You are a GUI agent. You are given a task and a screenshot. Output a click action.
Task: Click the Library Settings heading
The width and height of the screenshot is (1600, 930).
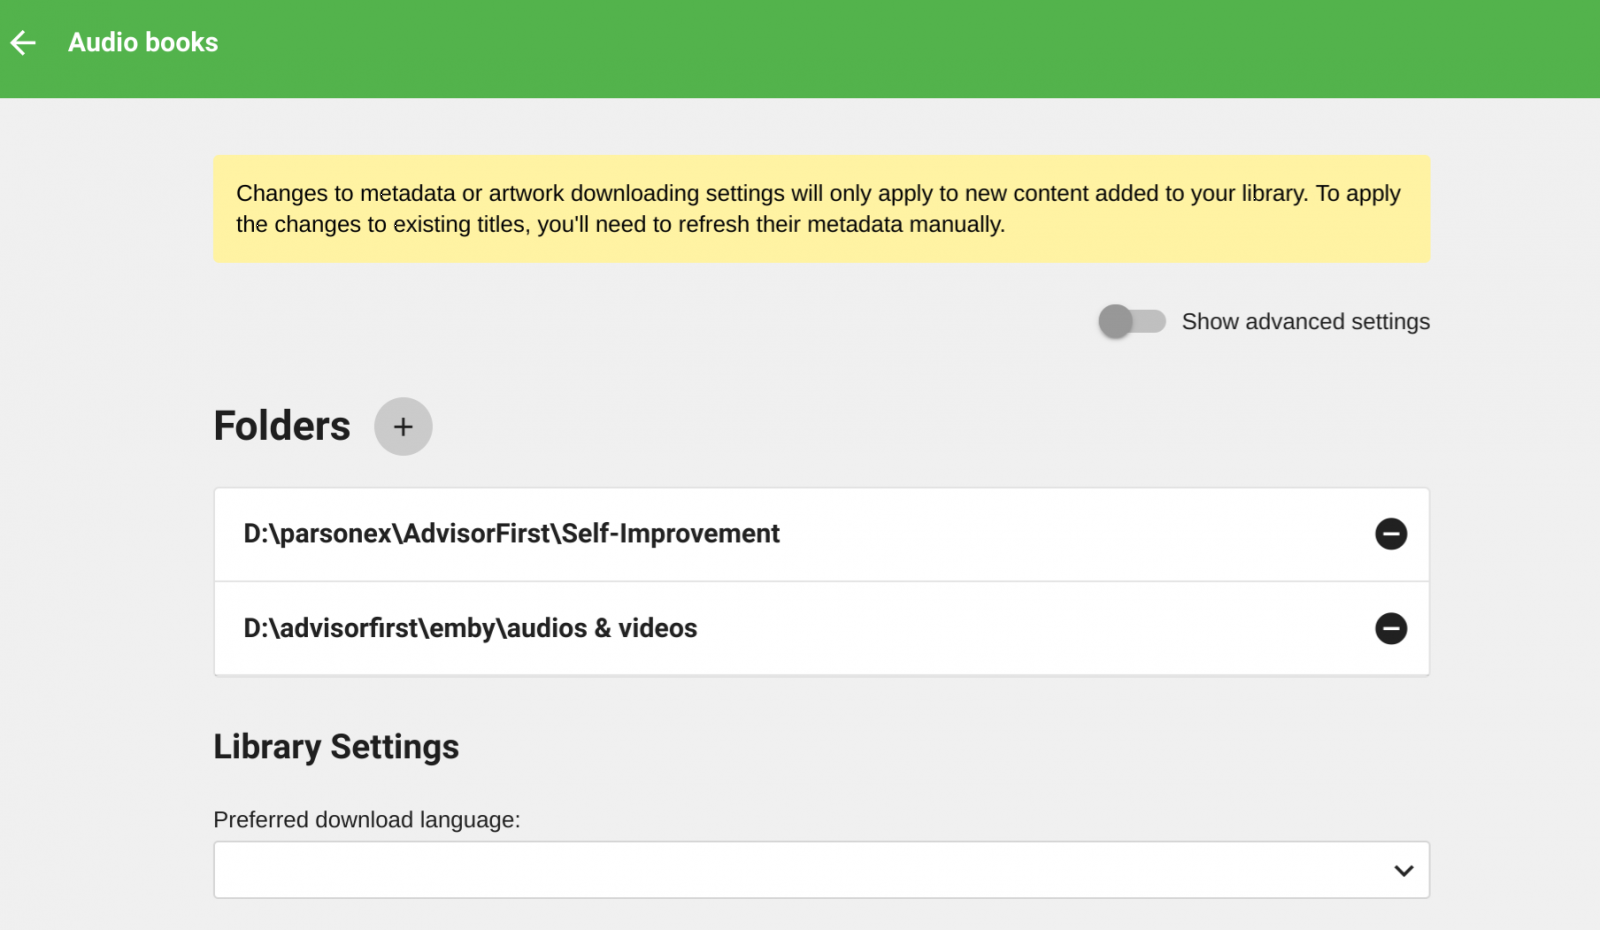pyautogui.click(x=336, y=747)
